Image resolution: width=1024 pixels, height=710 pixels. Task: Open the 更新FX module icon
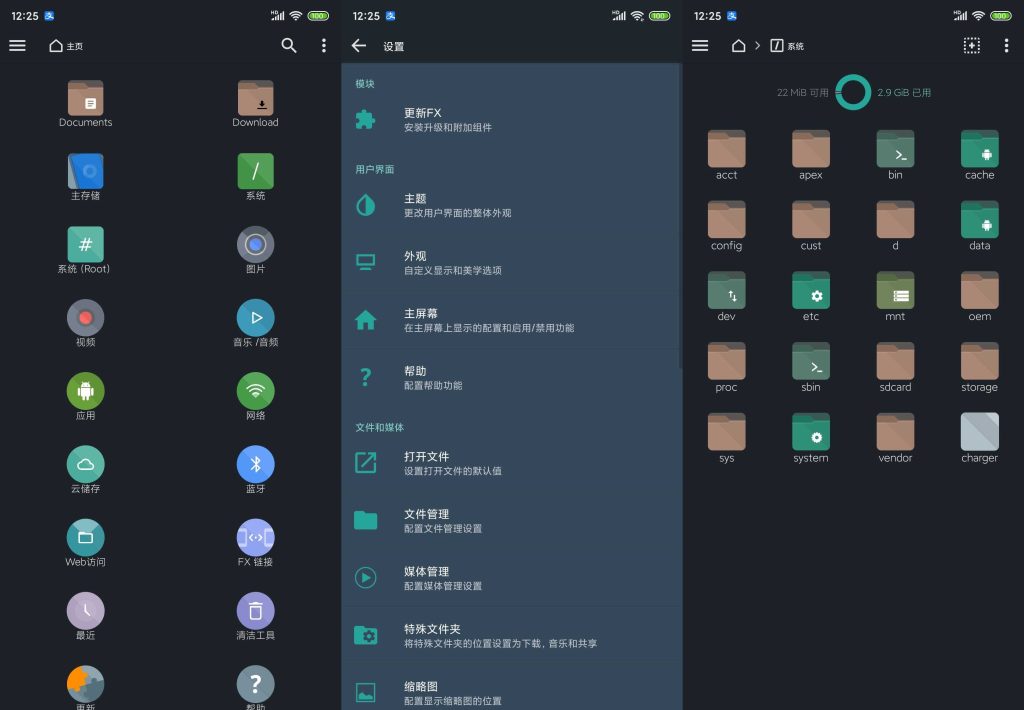366,119
